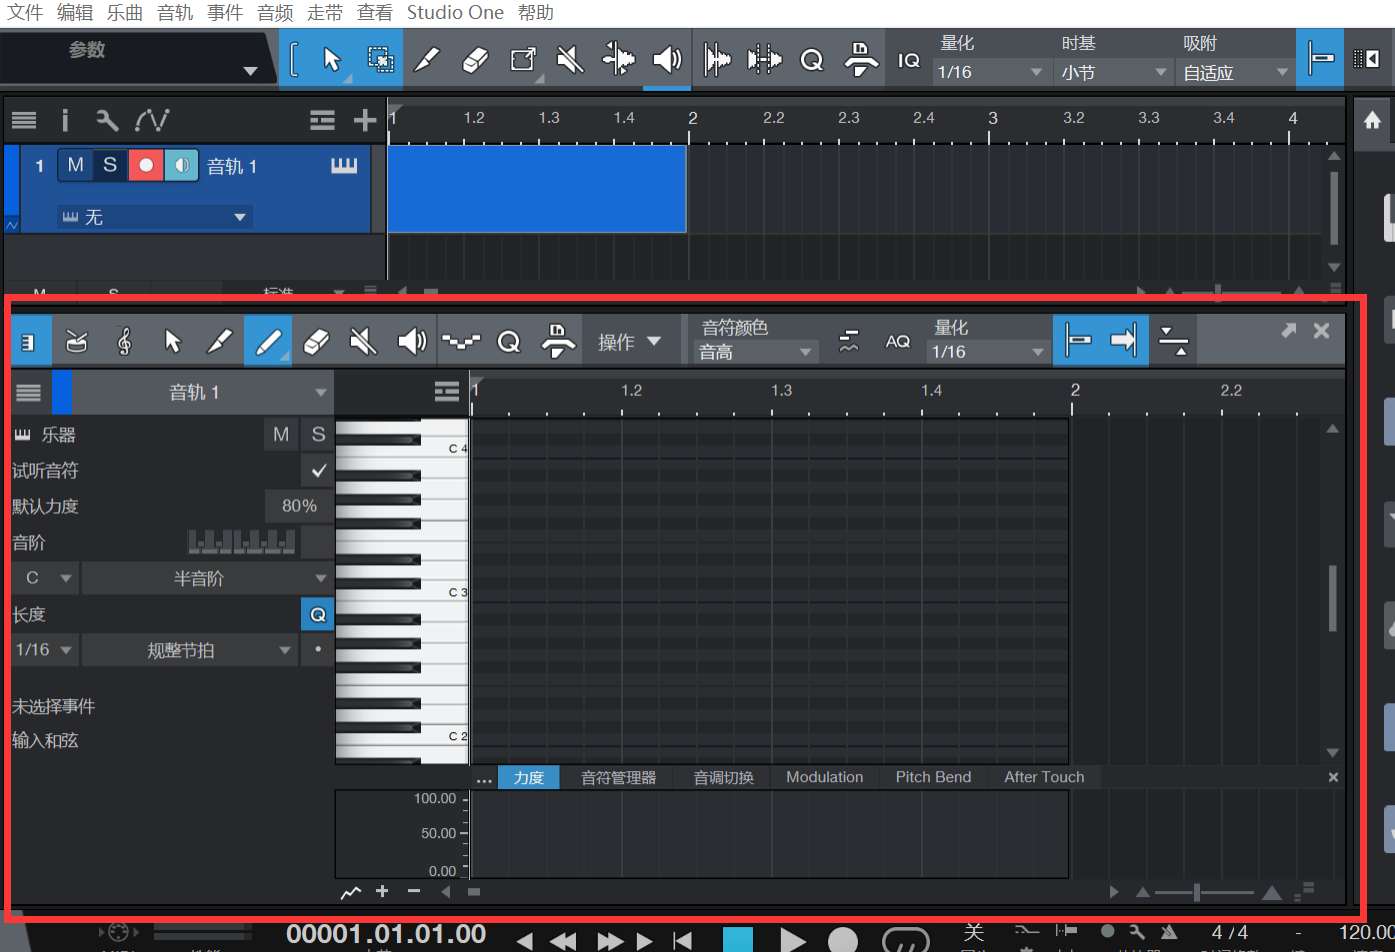Adjust the editor horizontal zoom slider

[1197, 892]
